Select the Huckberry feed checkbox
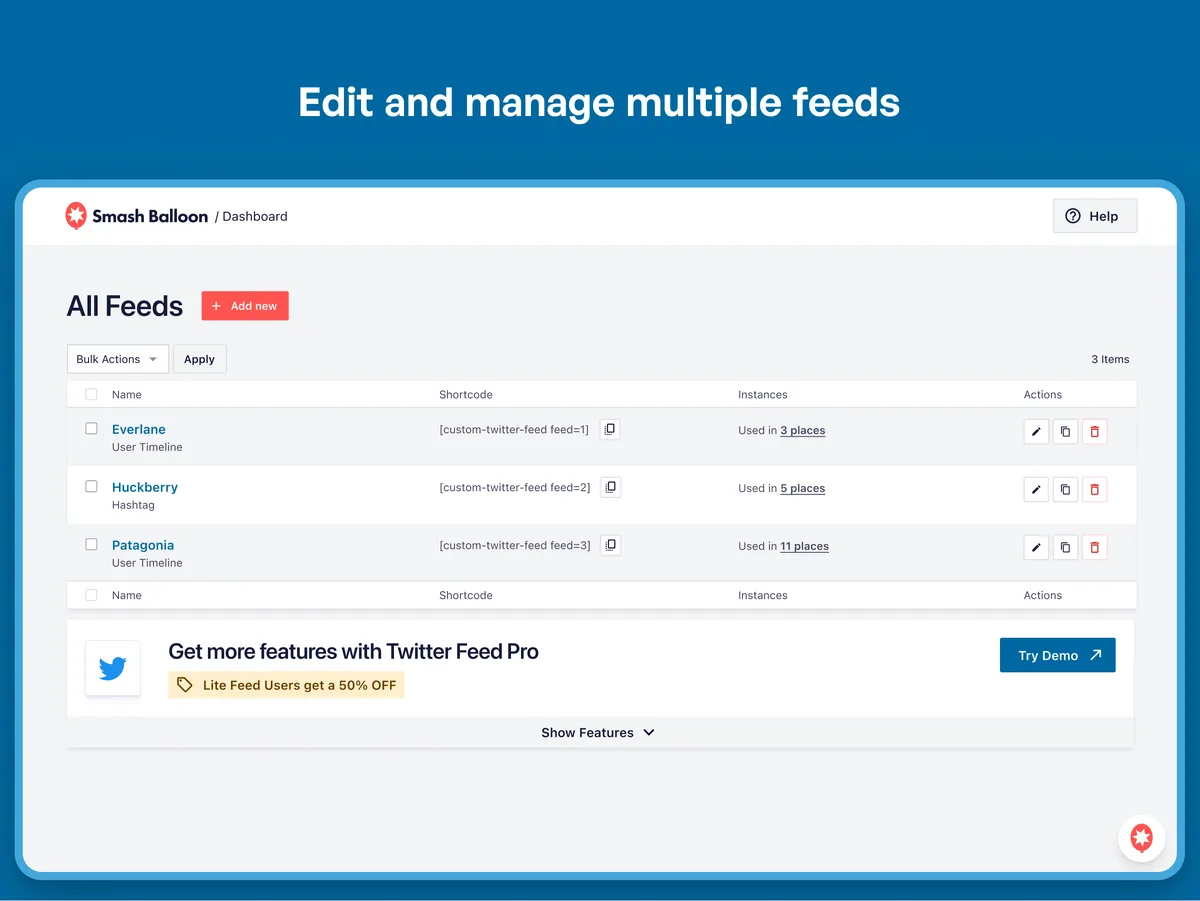 91,486
